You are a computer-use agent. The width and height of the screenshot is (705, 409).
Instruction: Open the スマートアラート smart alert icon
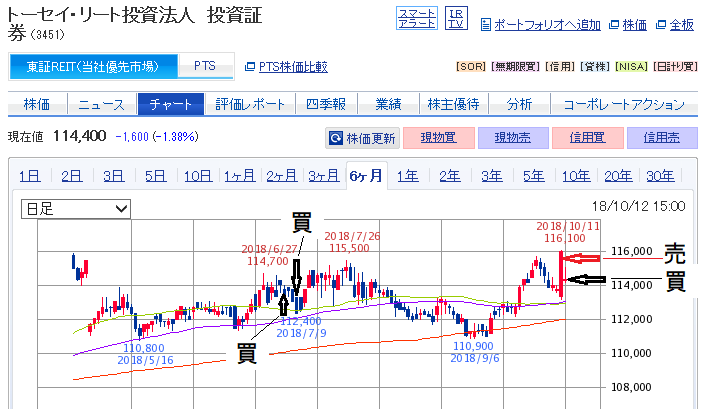point(417,18)
